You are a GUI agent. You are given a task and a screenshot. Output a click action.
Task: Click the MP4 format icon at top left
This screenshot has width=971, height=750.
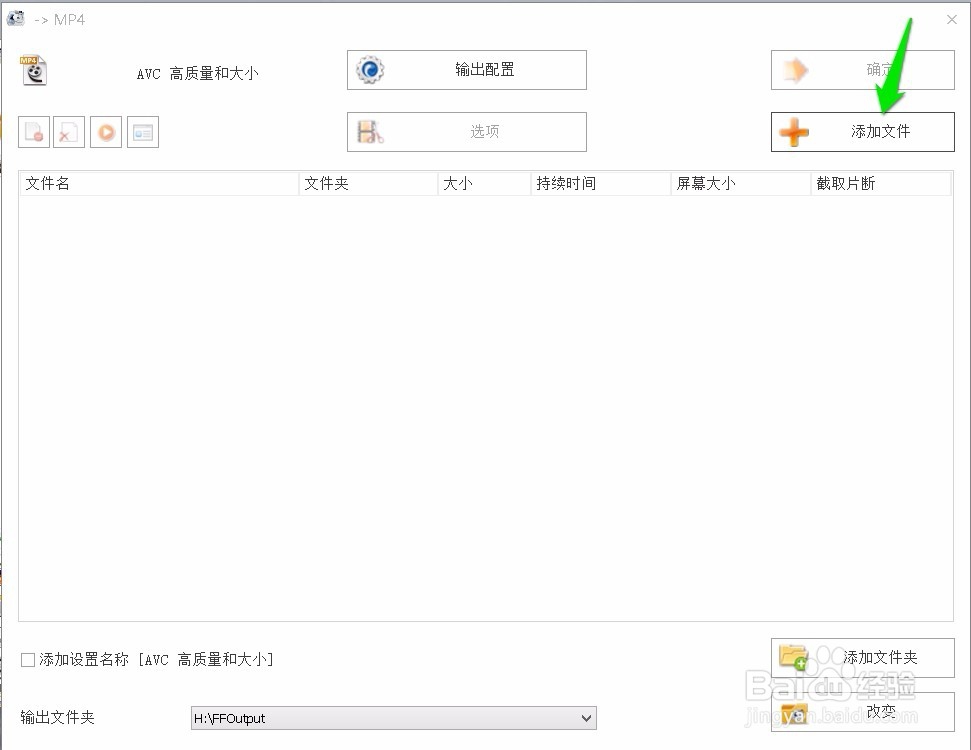tap(33, 70)
